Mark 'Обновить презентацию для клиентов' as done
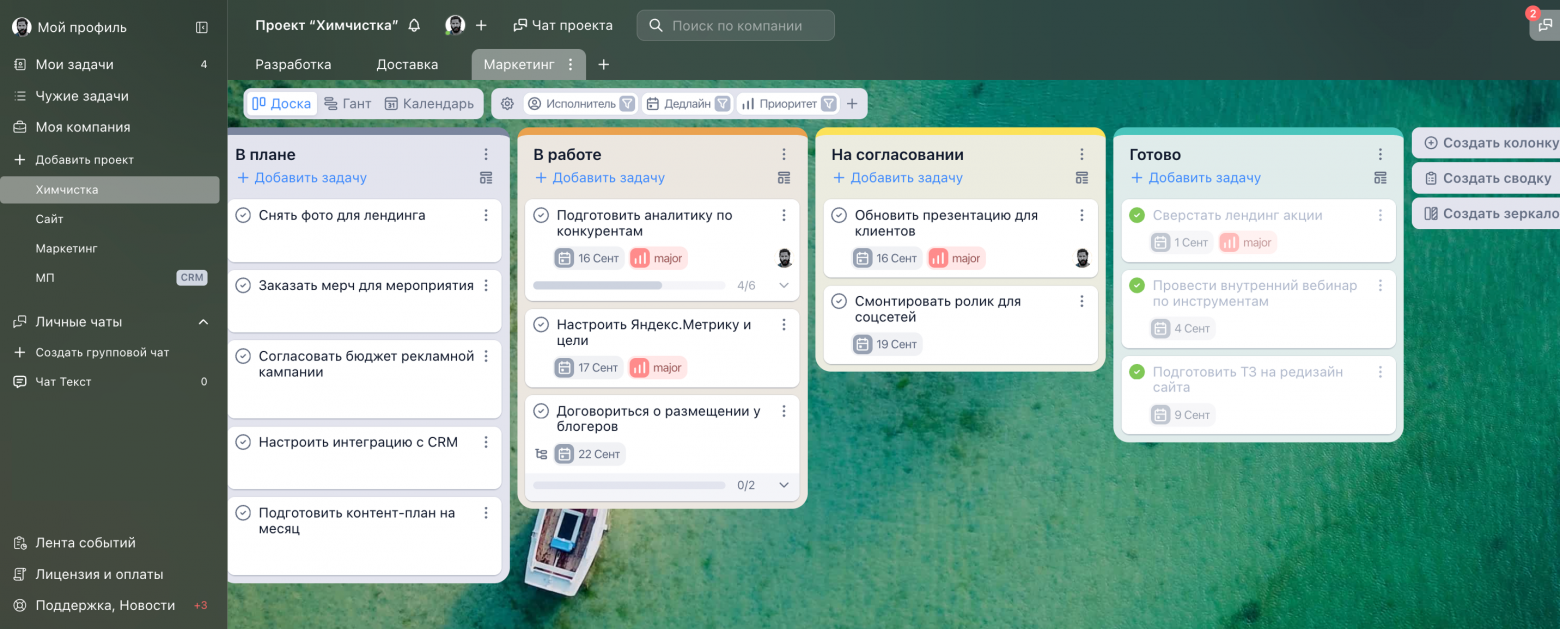The image size is (1560, 629). click(840, 214)
